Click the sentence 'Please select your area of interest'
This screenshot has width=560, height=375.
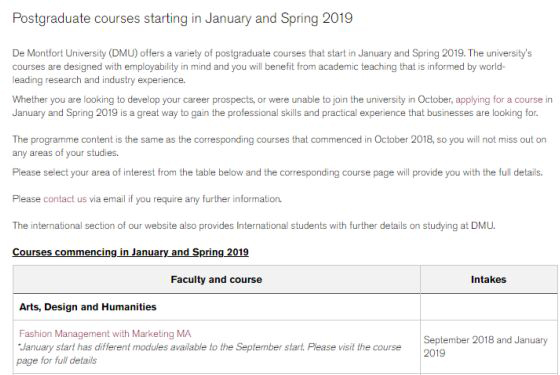tap(278, 172)
